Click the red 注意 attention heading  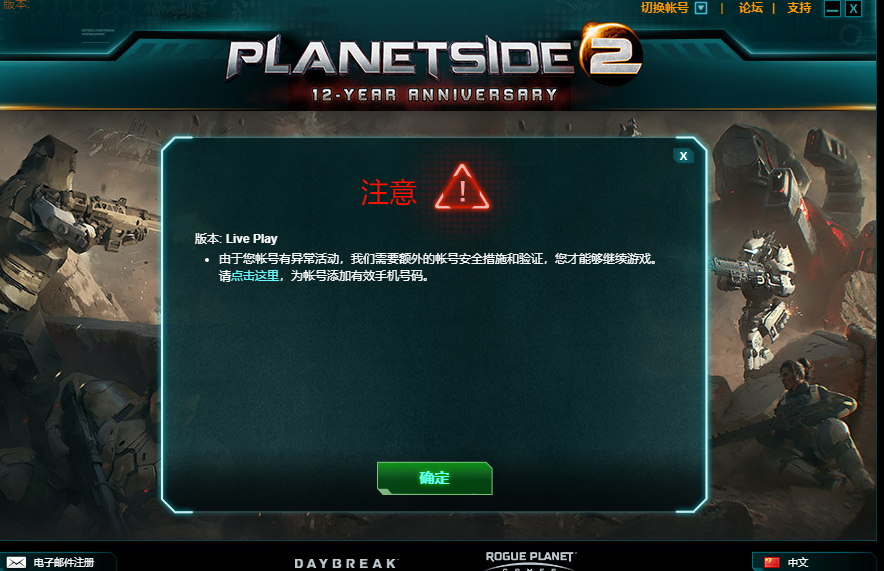pos(388,192)
